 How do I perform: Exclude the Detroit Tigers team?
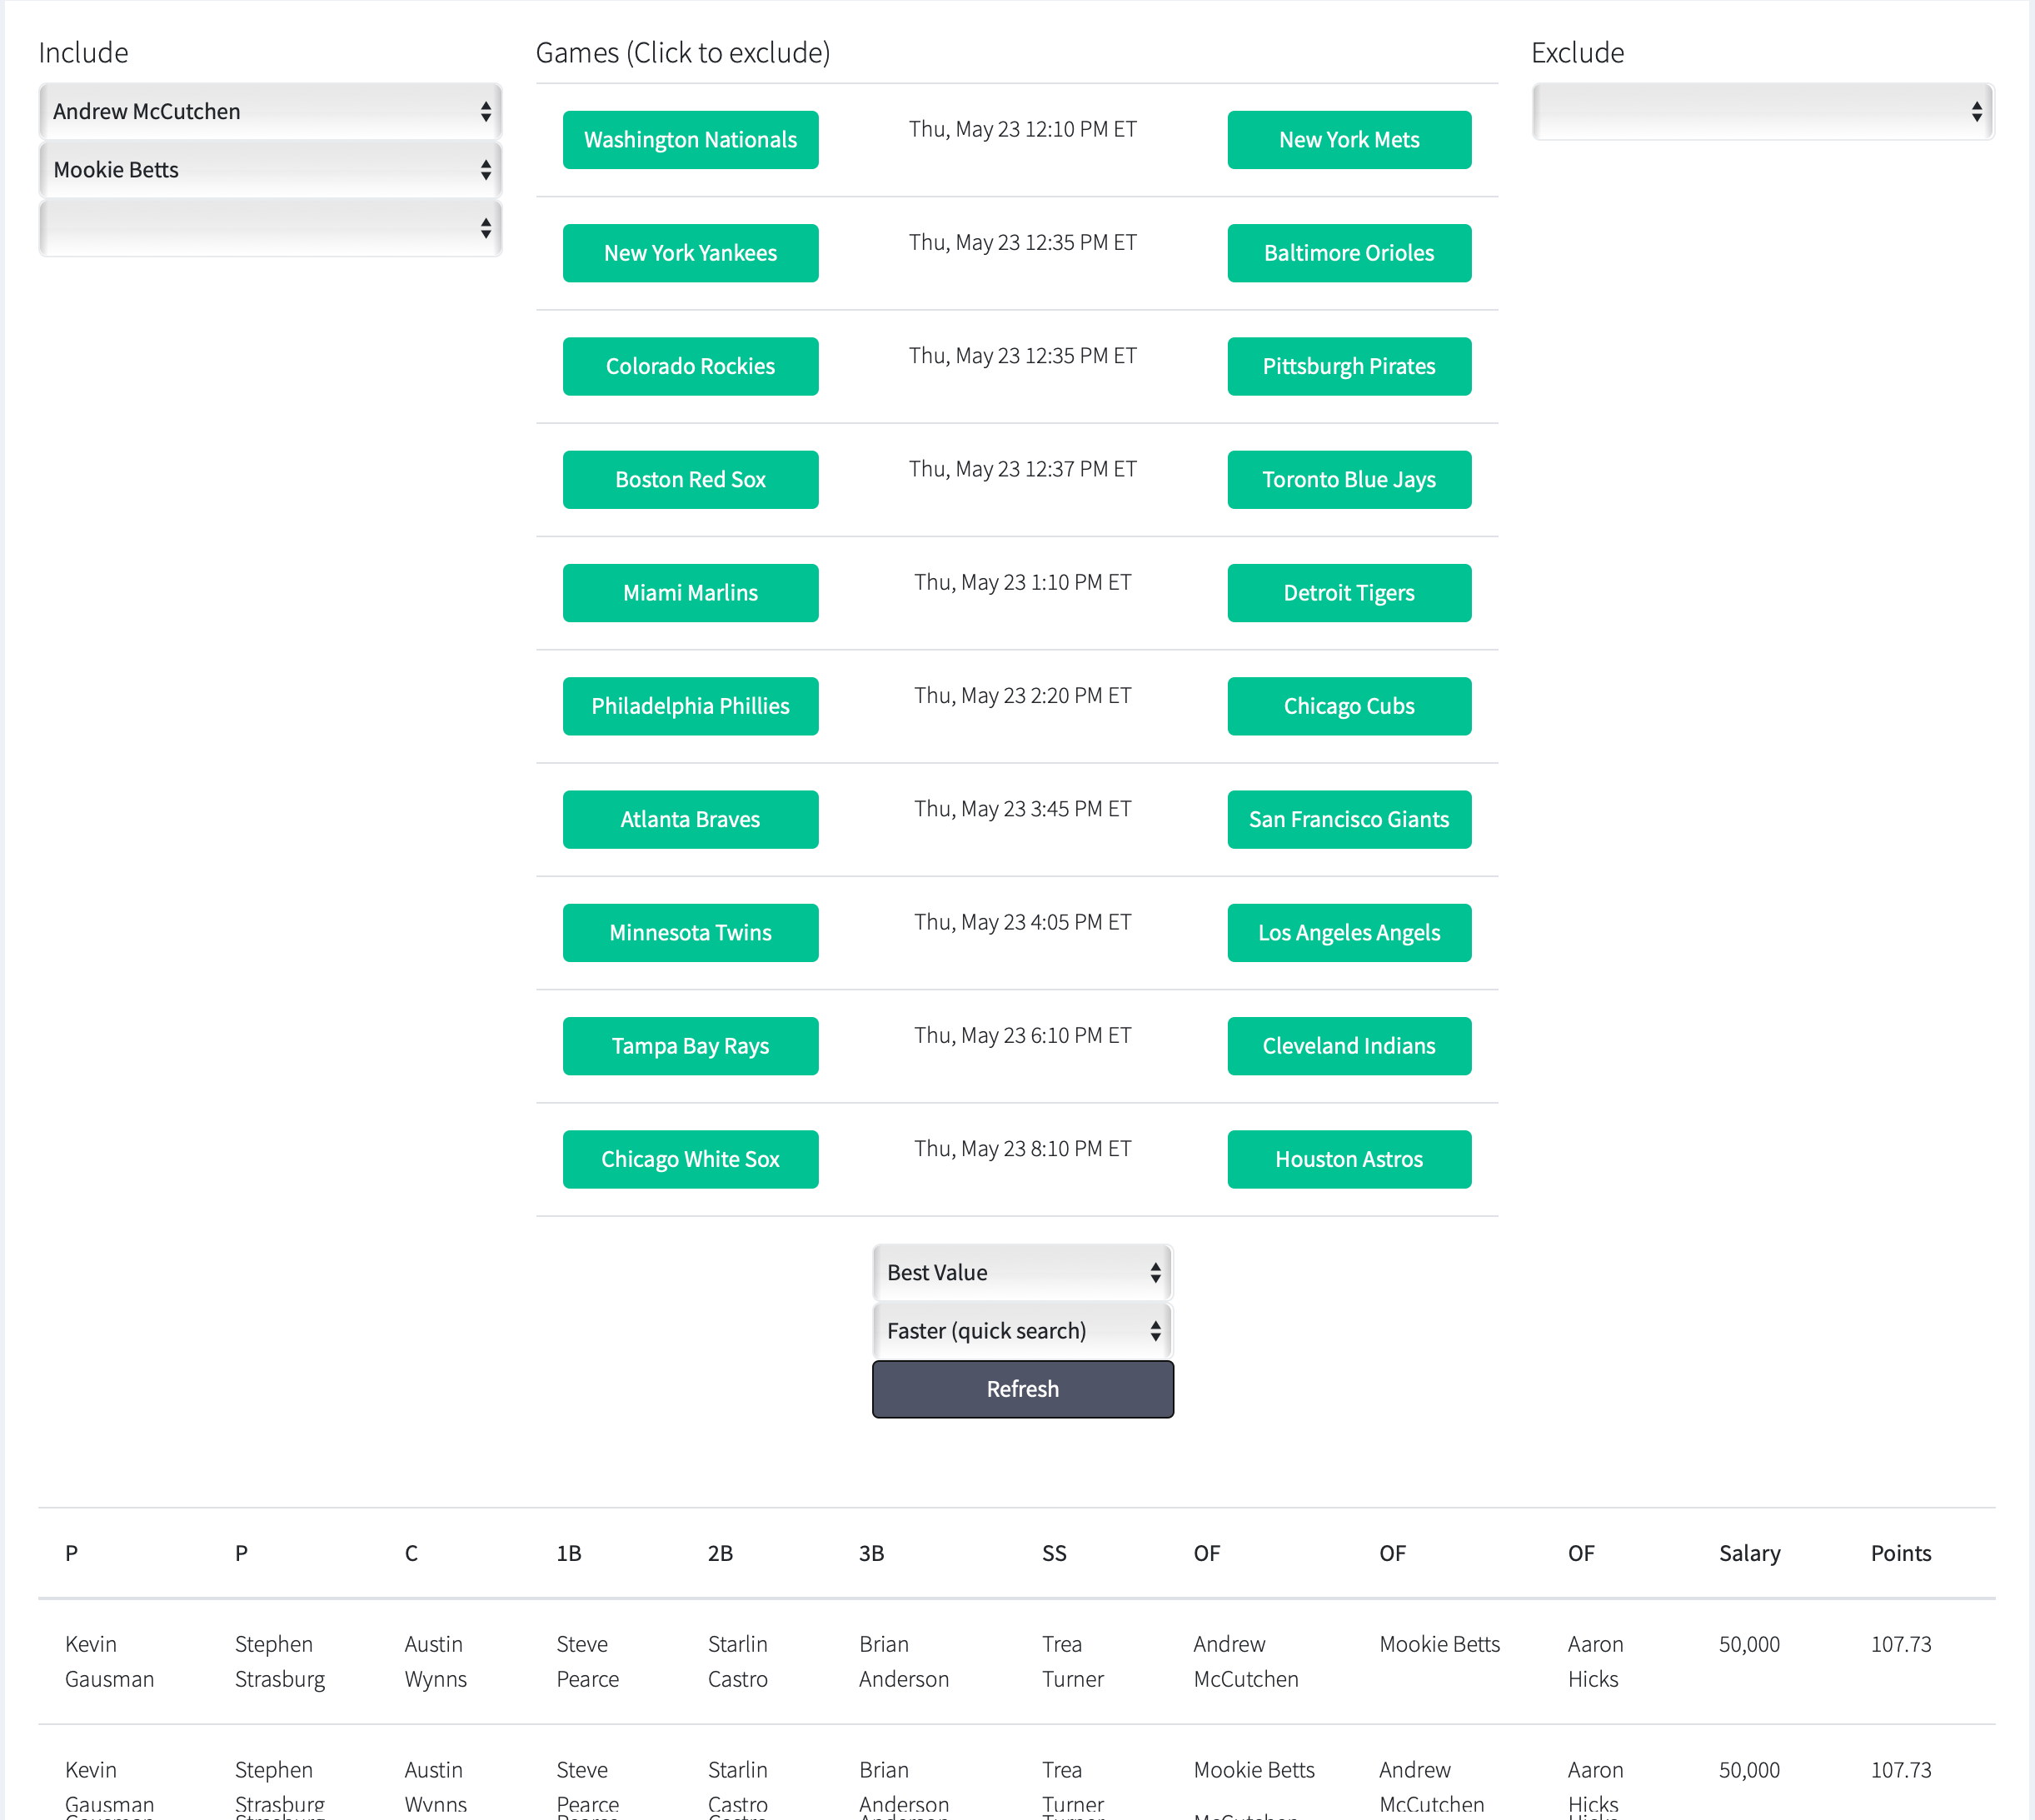[x=1349, y=593]
